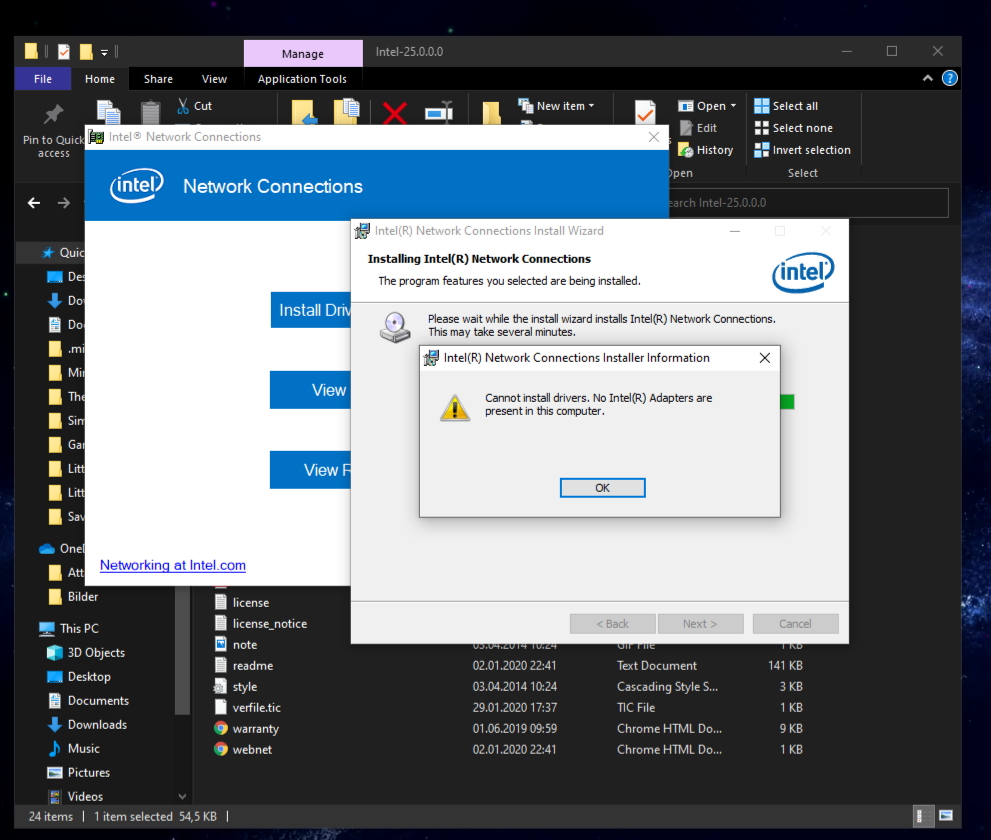Select the note file
Image resolution: width=991 pixels, height=840 pixels.
point(245,645)
